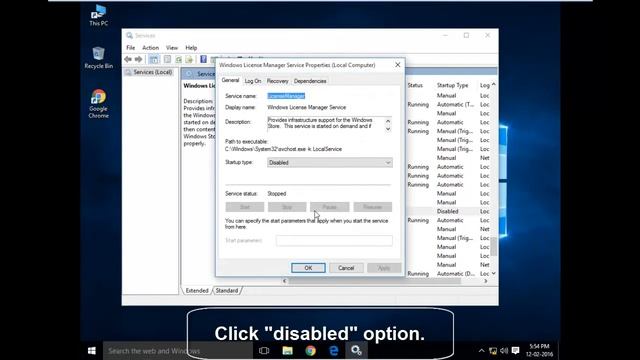
Task: Click down arrow on Description scrollbar
Action: click(x=388, y=129)
